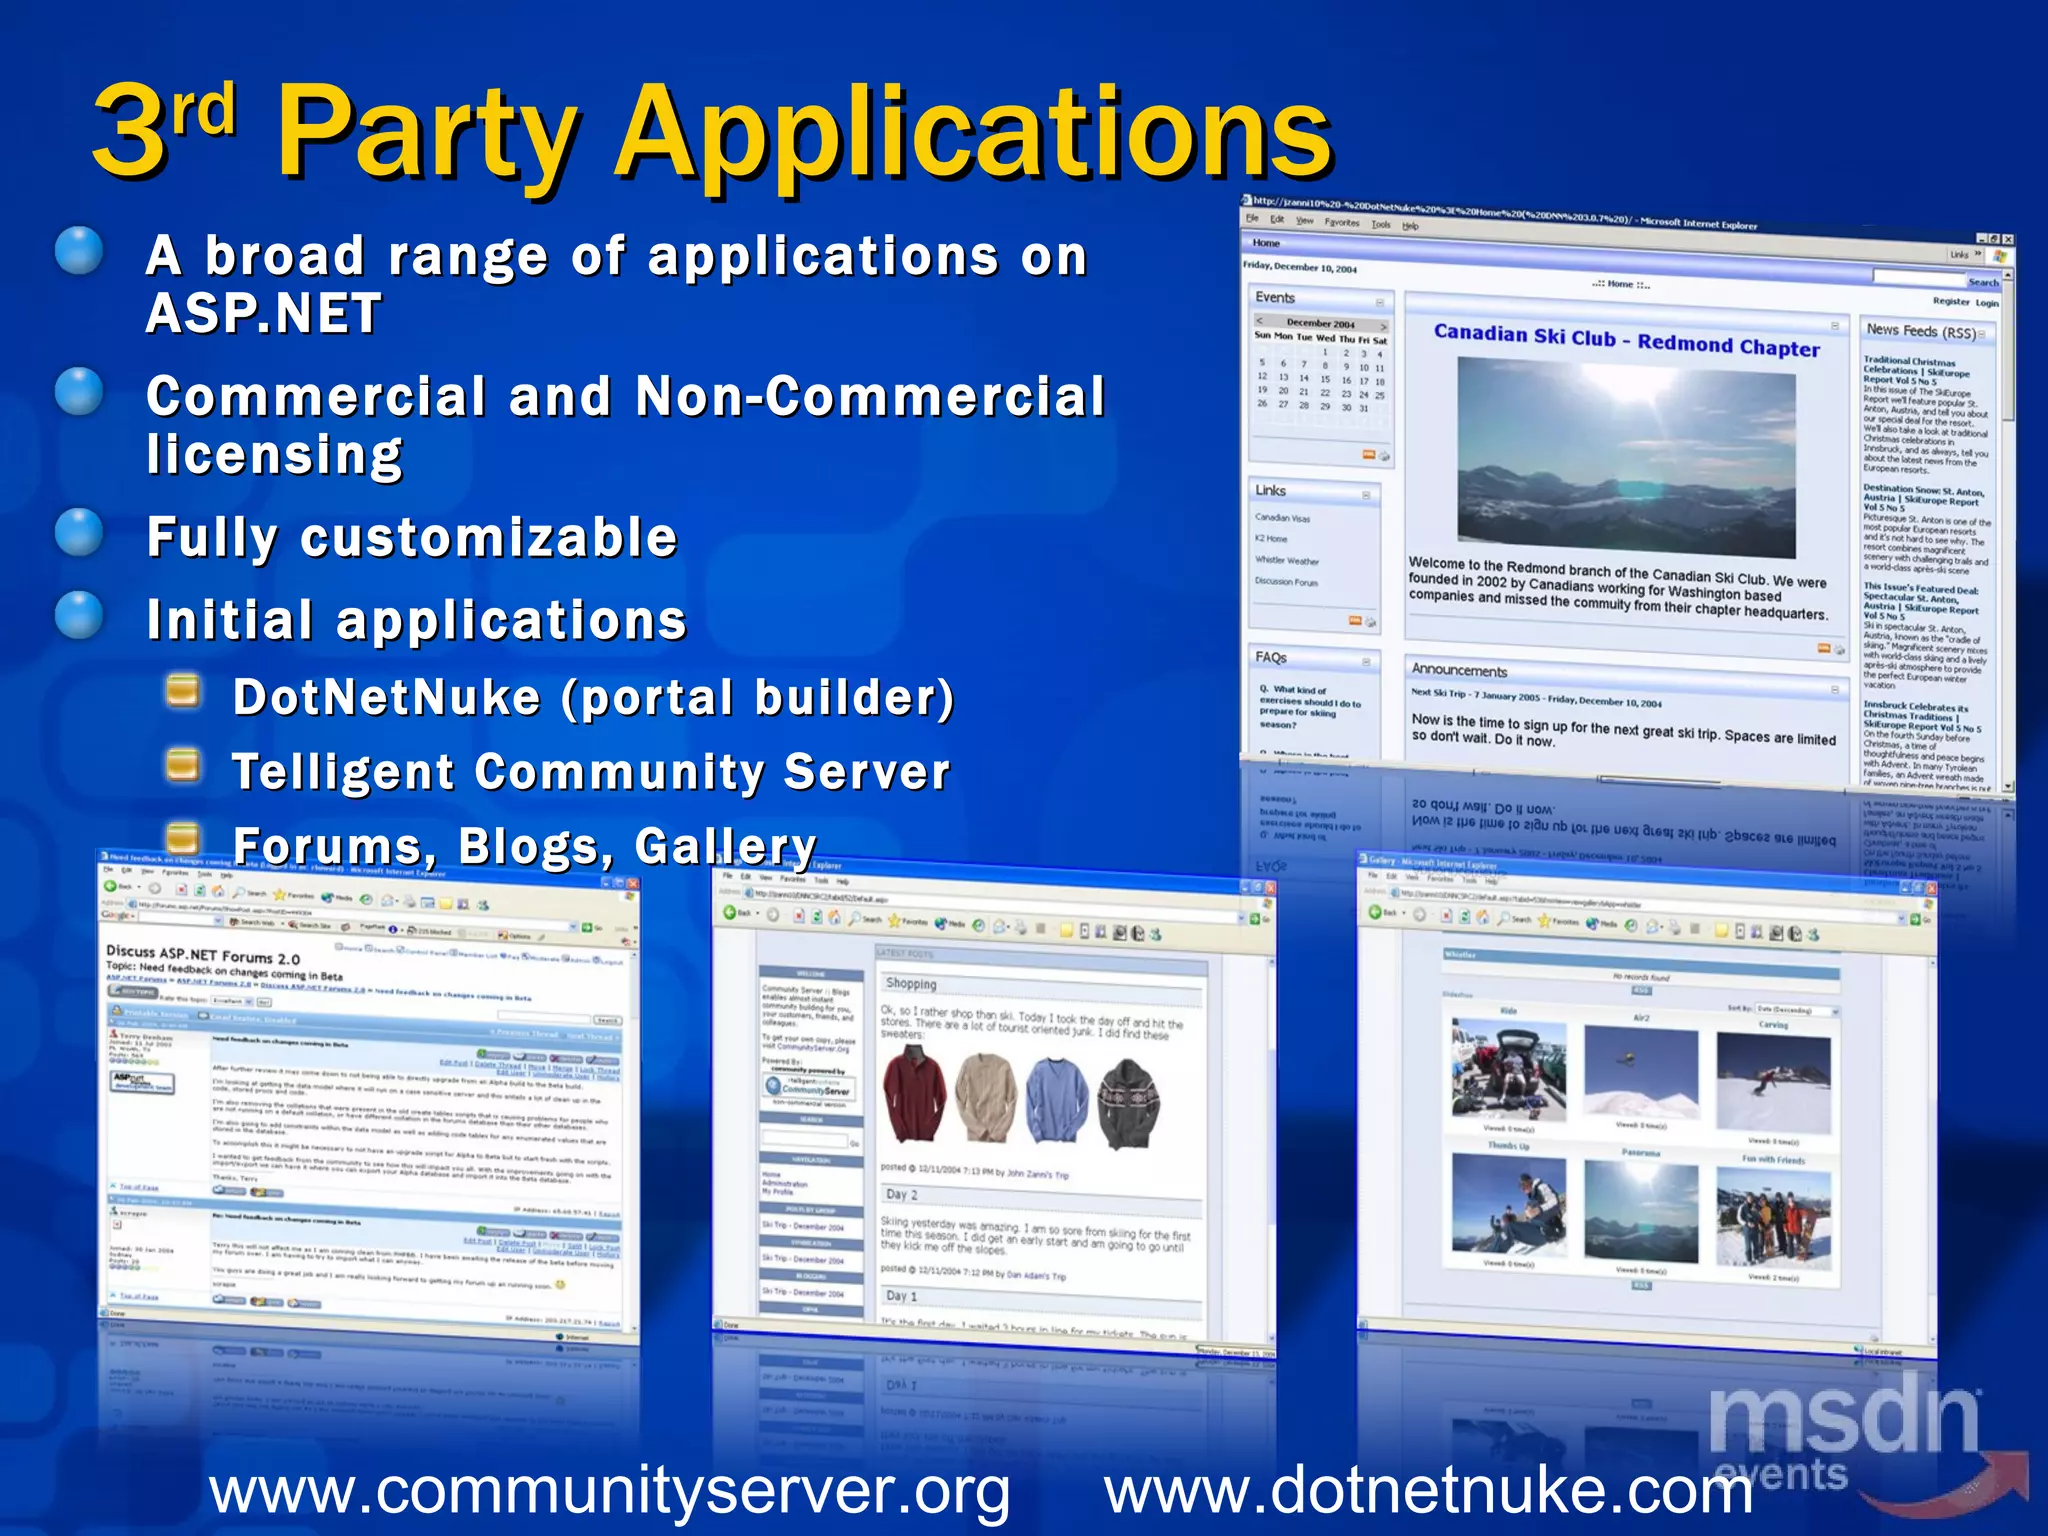The height and width of the screenshot is (1536, 2048).
Task: Open the Tools menu in DotNetNuke browser window
Action: pyautogui.click(x=1380, y=224)
